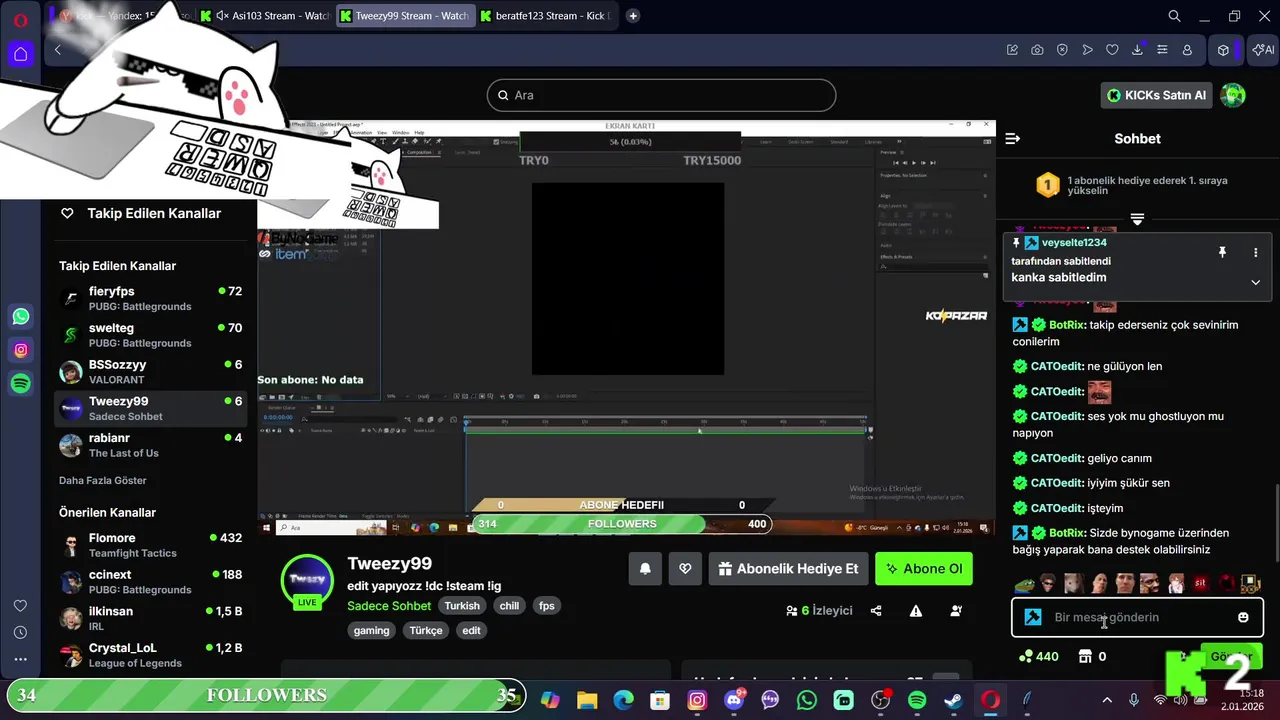The image size is (1280, 720).
Task: Click the share icon under the stream
Action: (876, 610)
